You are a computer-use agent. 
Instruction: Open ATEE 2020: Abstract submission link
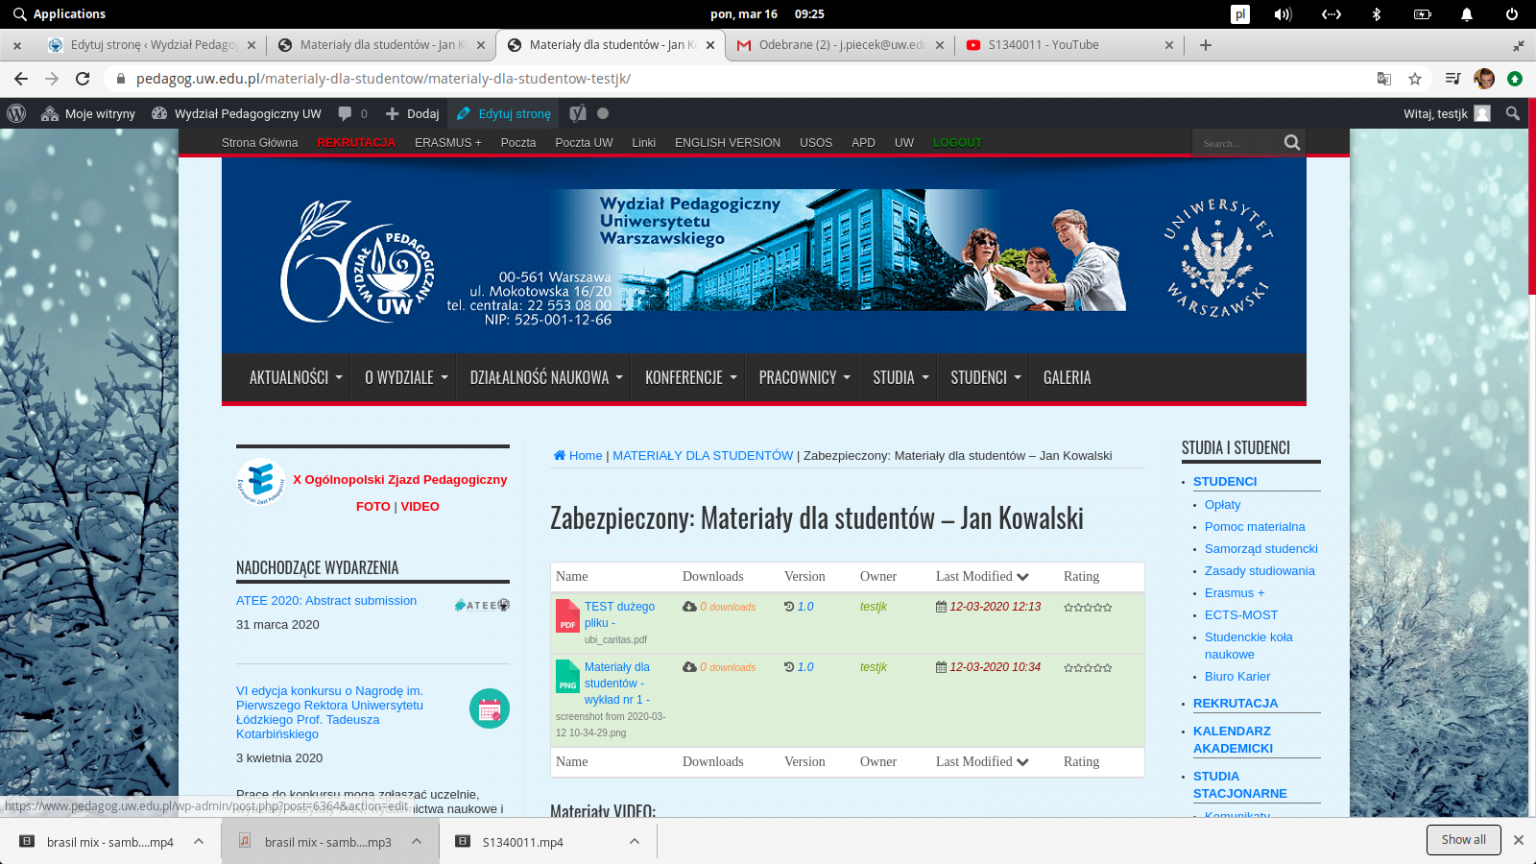pos(326,601)
